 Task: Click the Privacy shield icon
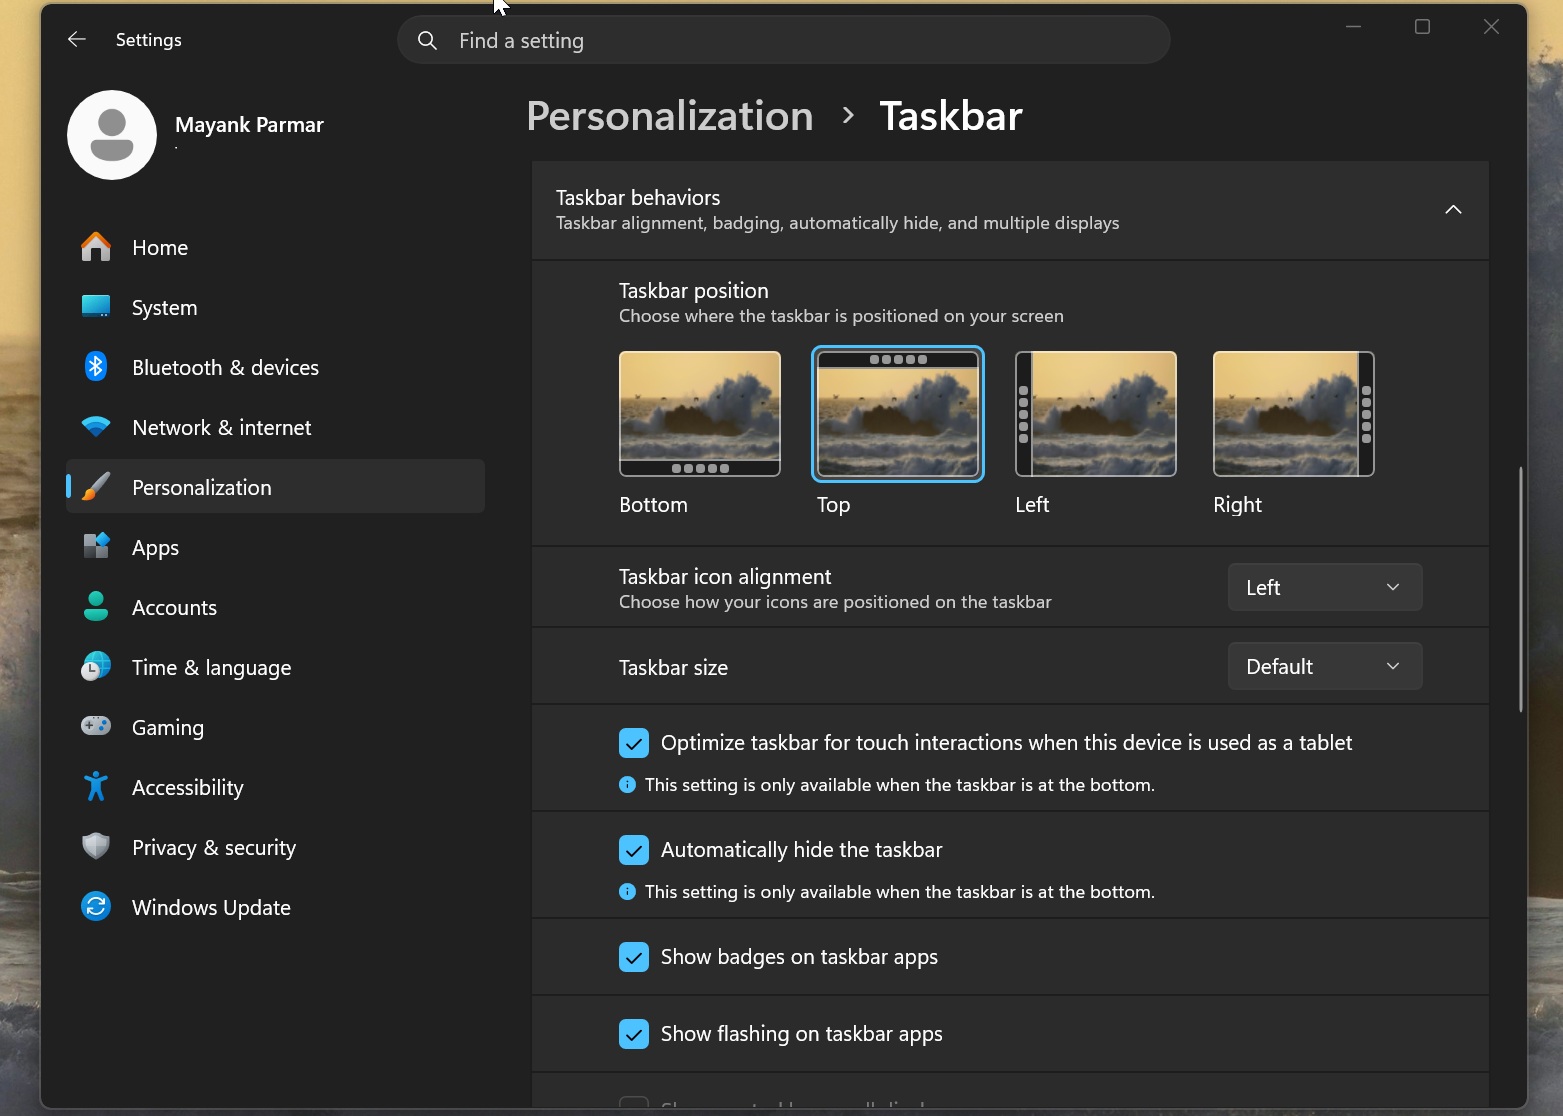(96, 847)
